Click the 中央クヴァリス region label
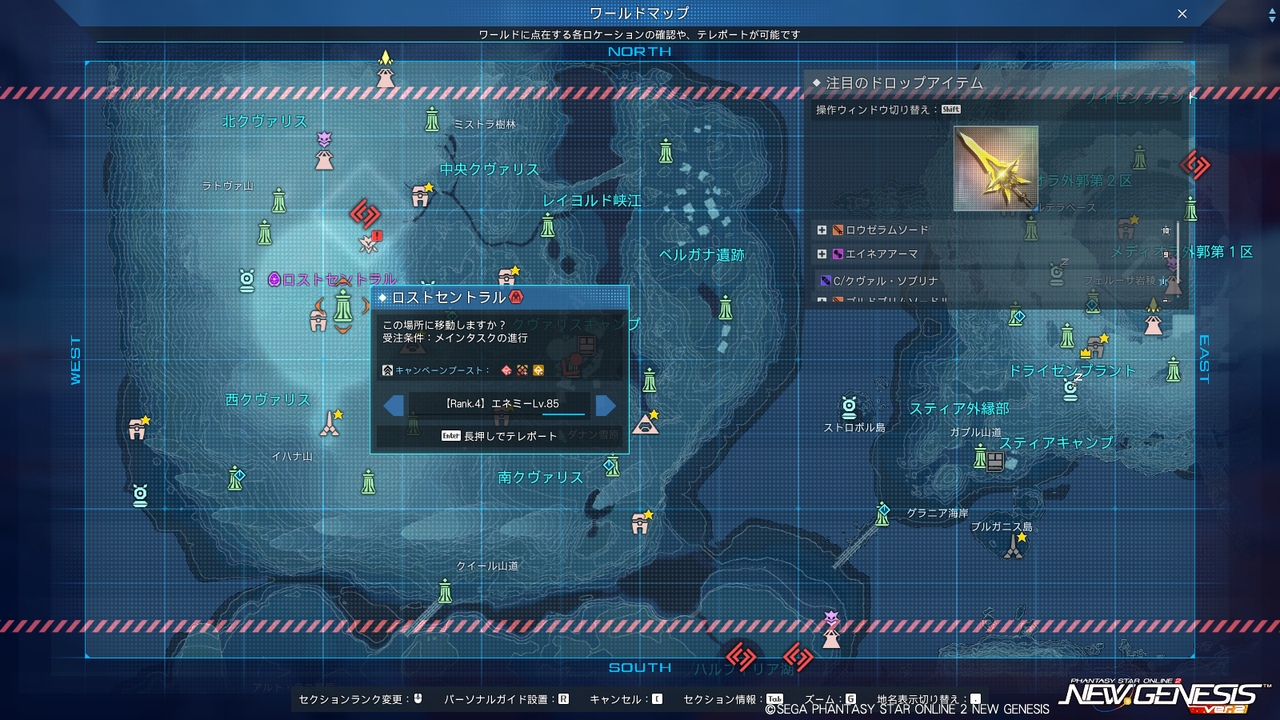Viewport: 1280px width, 720px height. click(x=489, y=169)
